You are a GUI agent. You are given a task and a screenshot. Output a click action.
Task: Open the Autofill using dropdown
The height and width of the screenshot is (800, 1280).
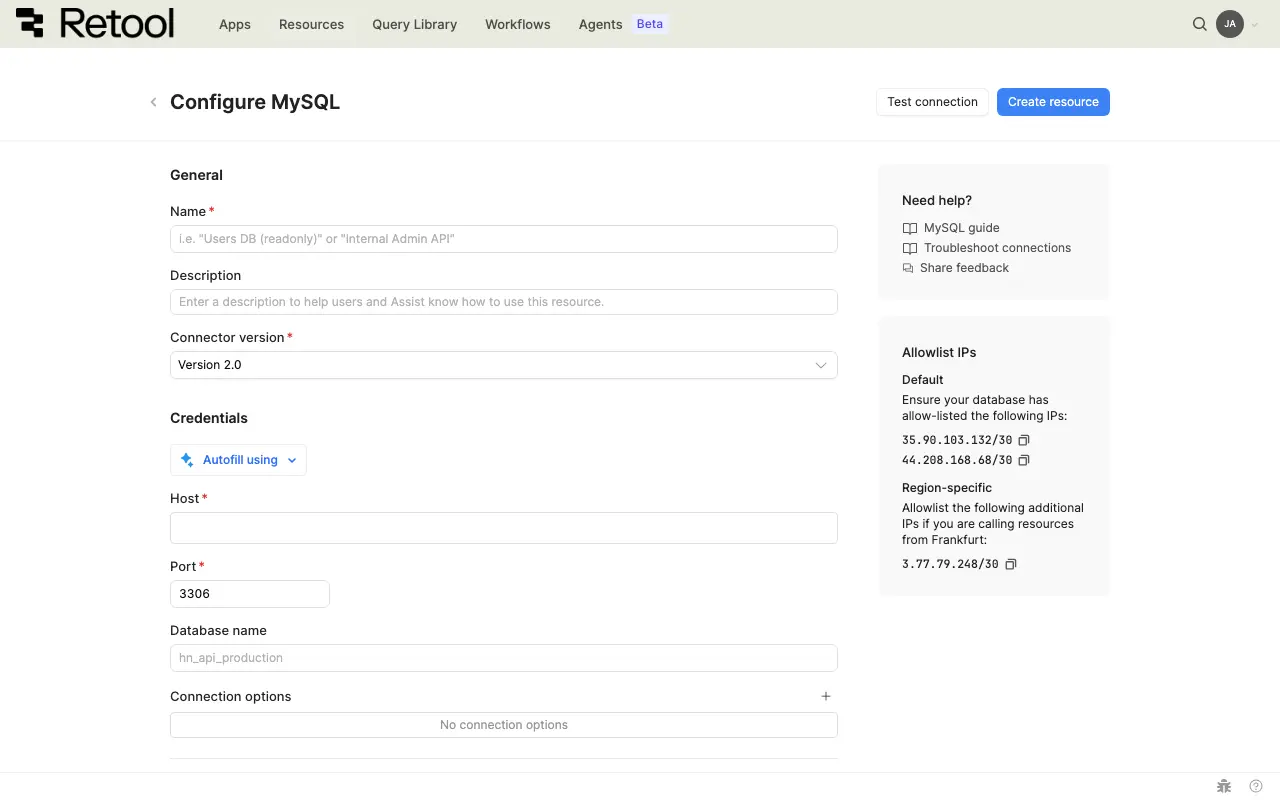(239, 460)
